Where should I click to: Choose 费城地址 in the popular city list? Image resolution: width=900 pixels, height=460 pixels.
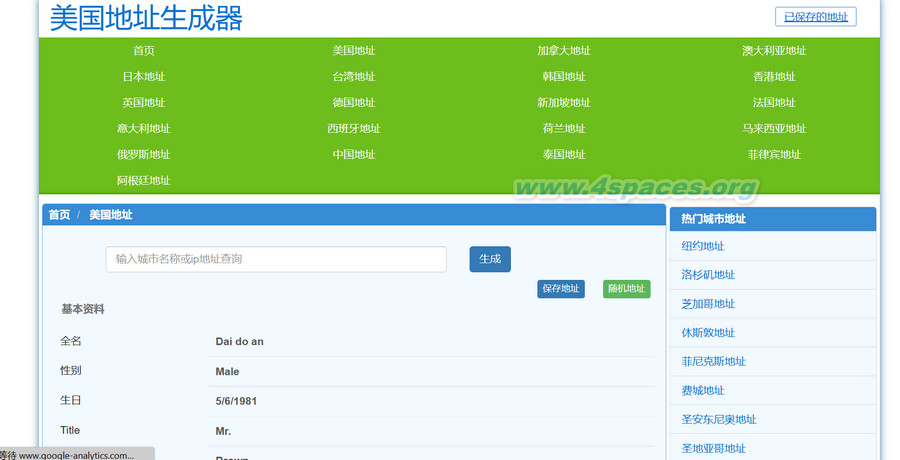(x=703, y=390)
